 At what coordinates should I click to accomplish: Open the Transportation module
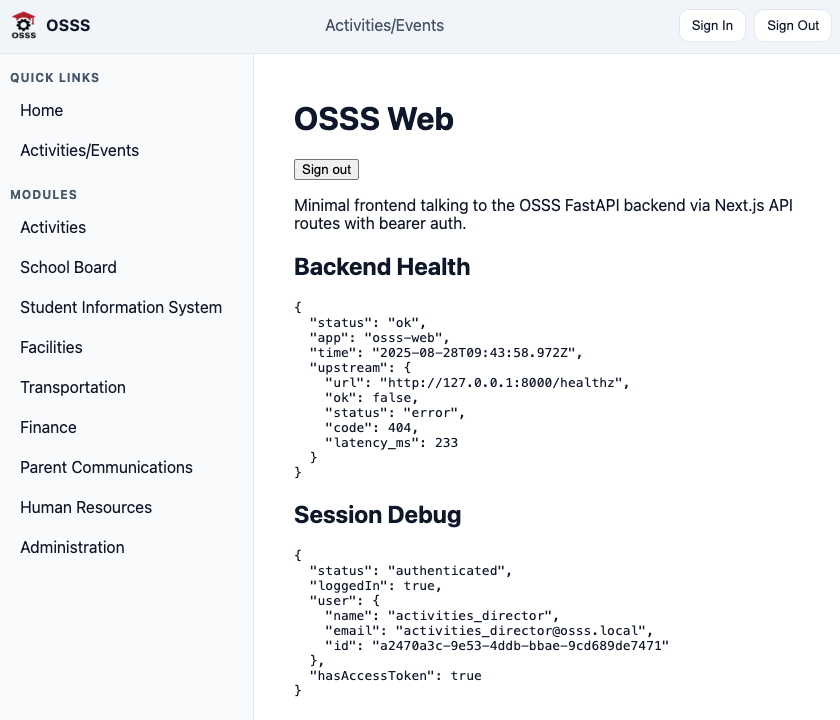click(x=73, y=387)
